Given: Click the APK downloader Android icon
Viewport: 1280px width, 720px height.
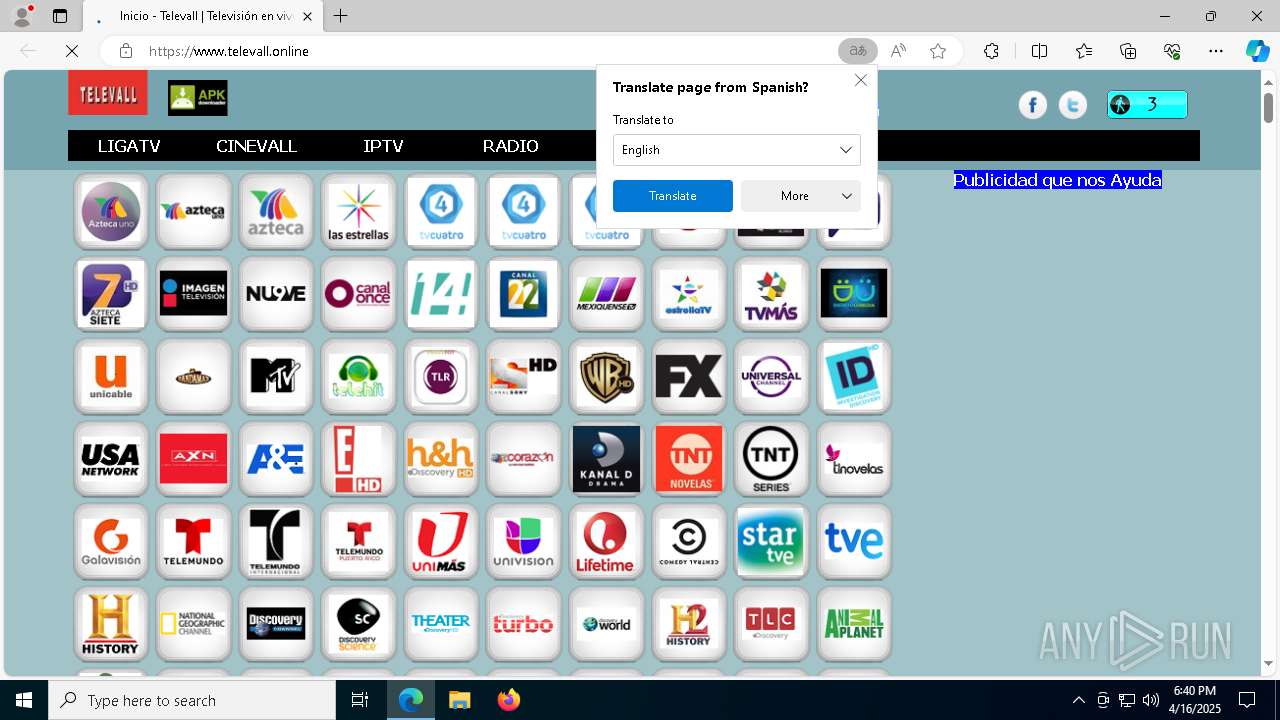Looking at the screenshot, I should coord(198,97).
